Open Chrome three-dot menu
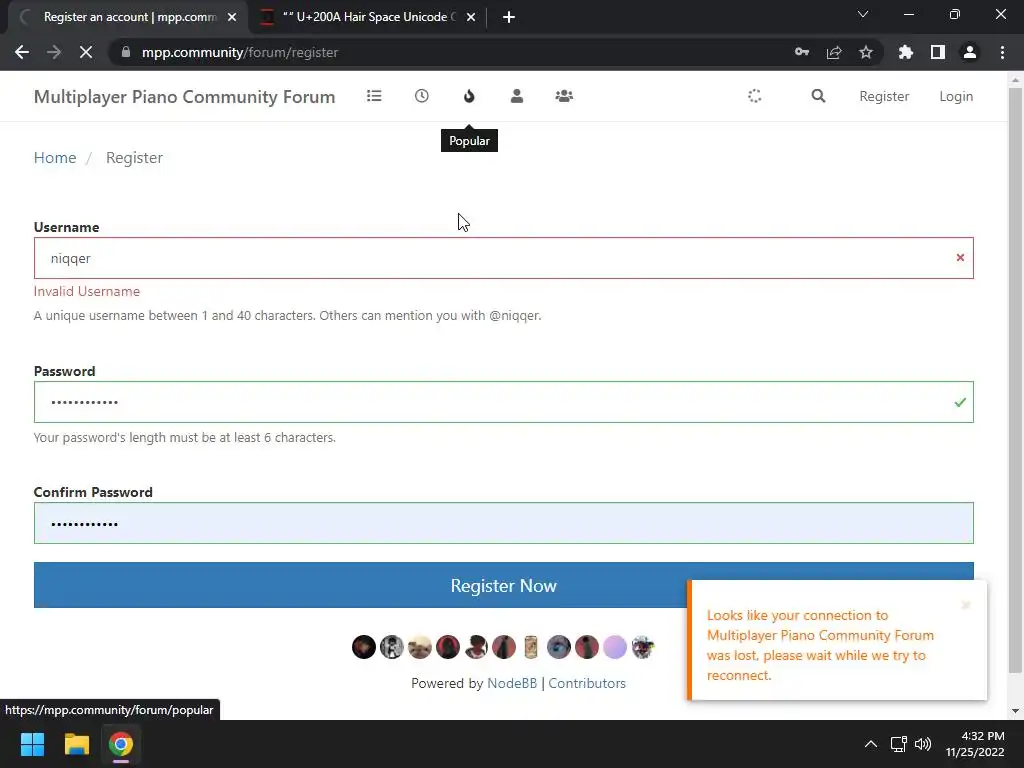Screen dimensions: 1024x768 click(x=1002, y=52)
